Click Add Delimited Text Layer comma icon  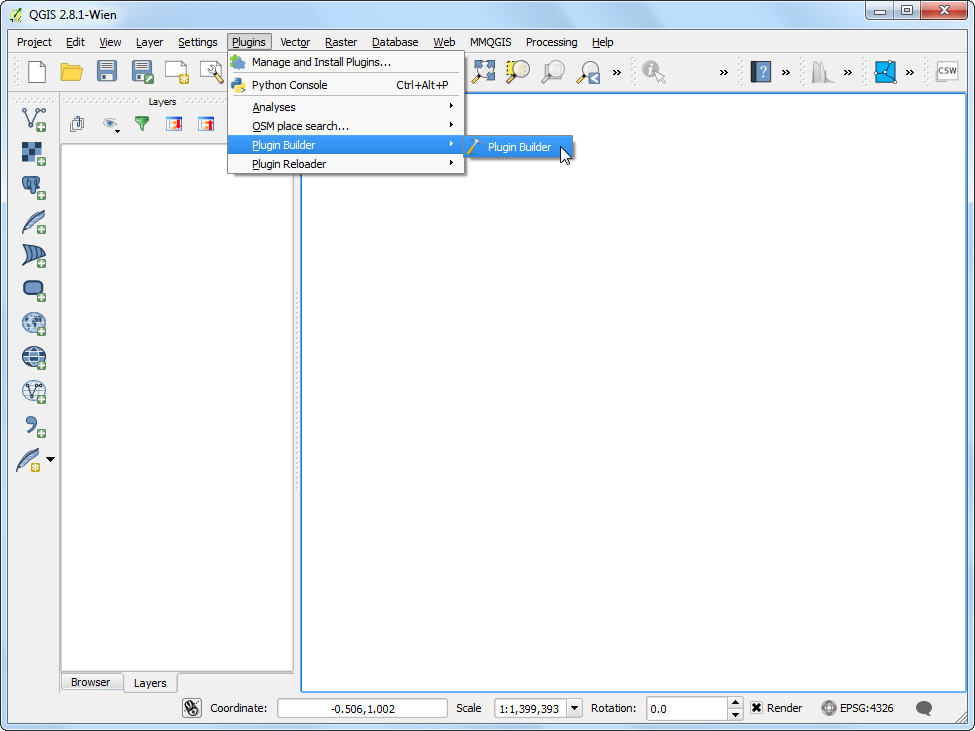point(34,426)
